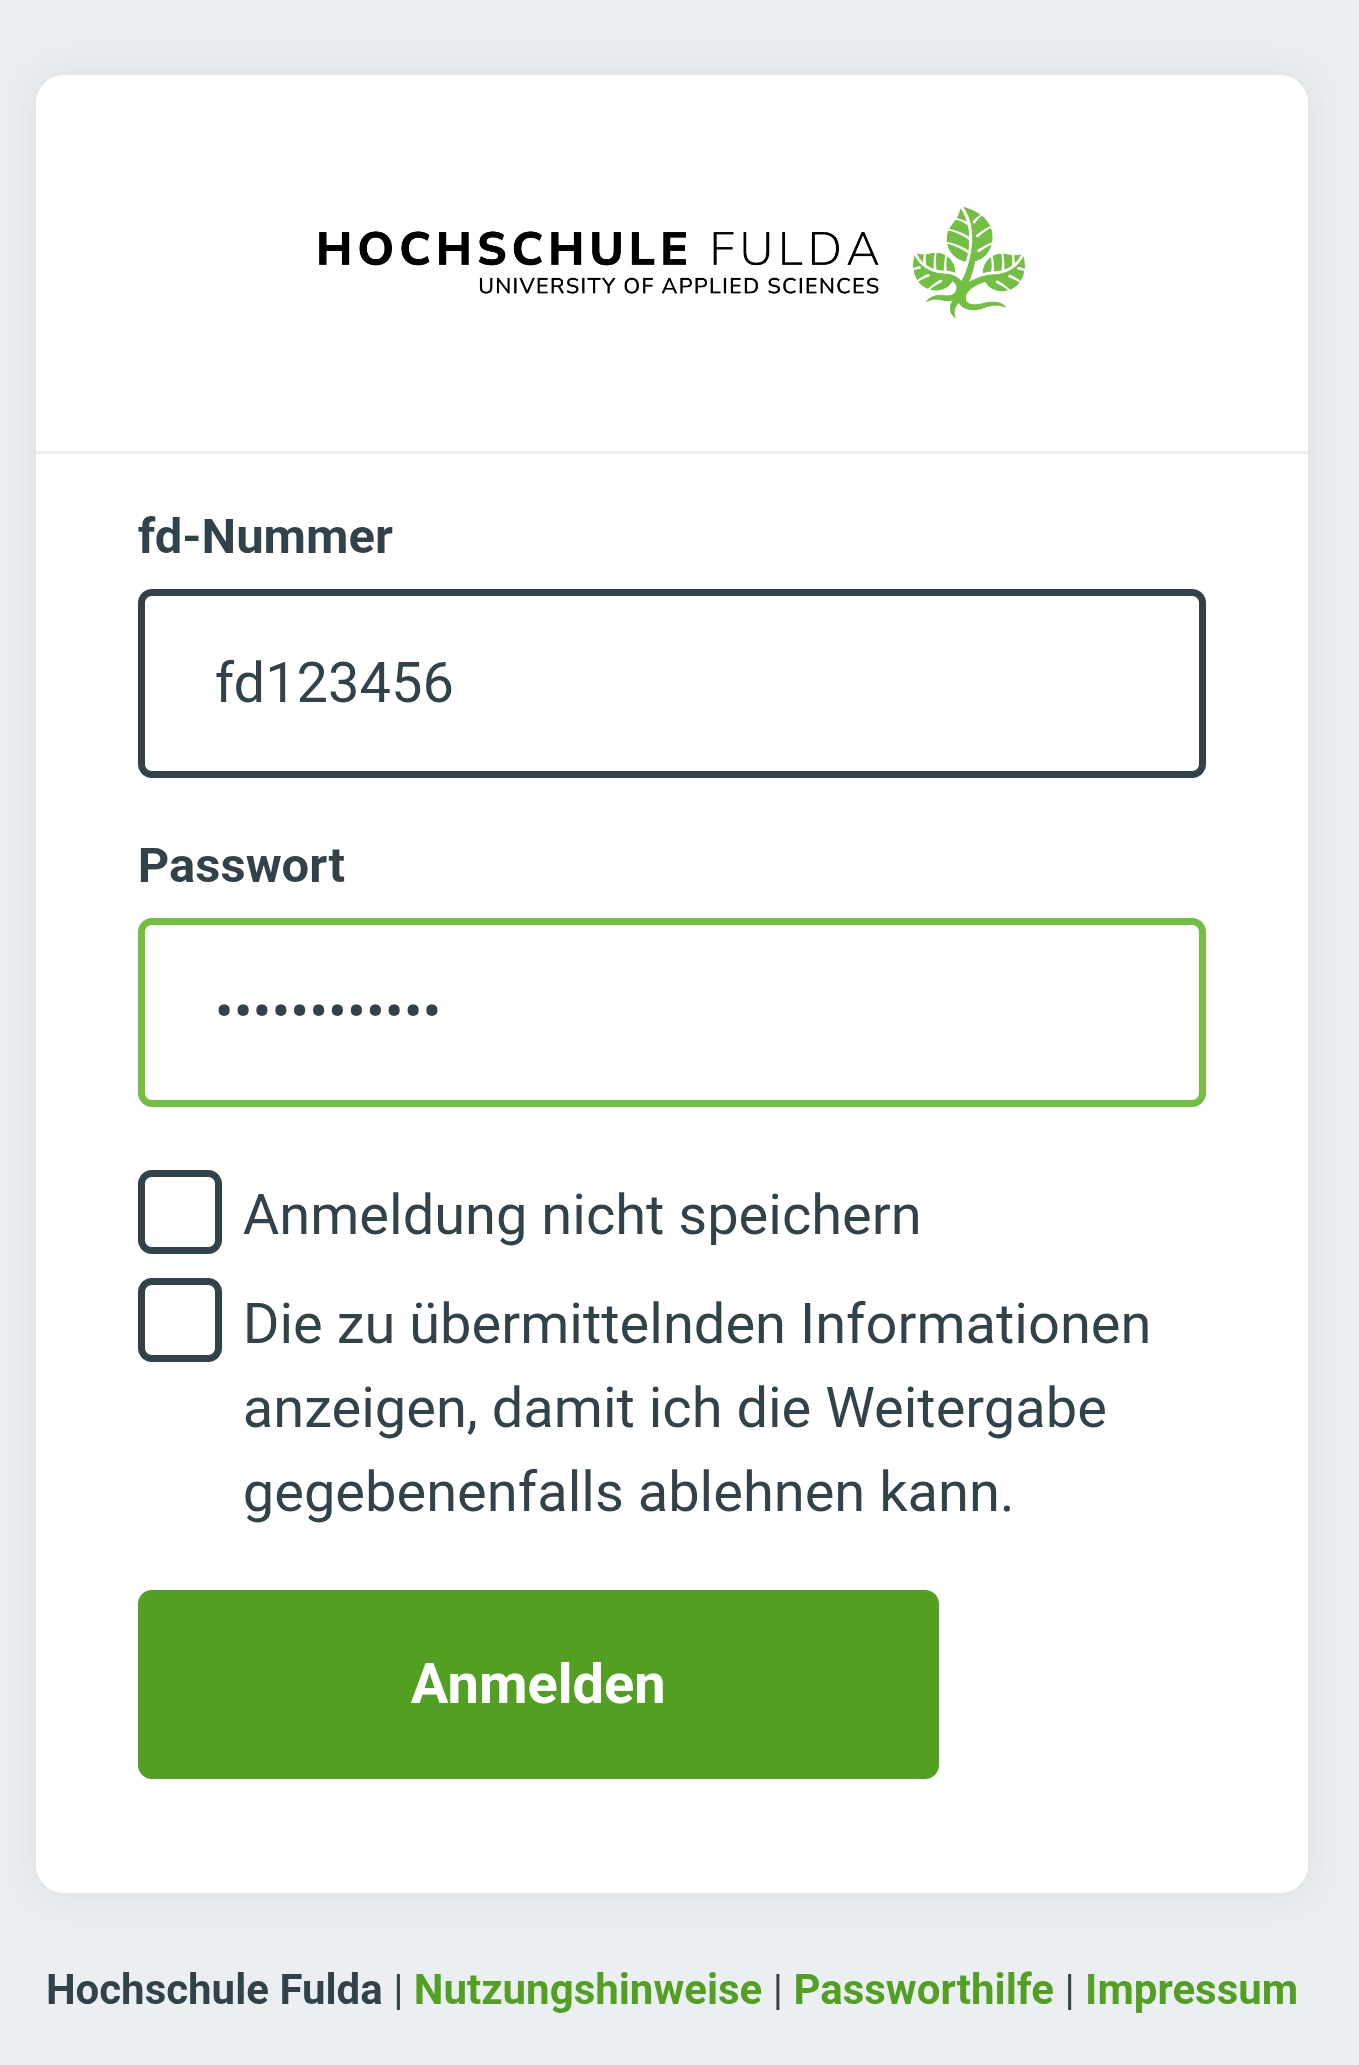Click the University of Applied Sciences subtitle
This screenshot has height=2065, width=1359.
tap(678, 287)
